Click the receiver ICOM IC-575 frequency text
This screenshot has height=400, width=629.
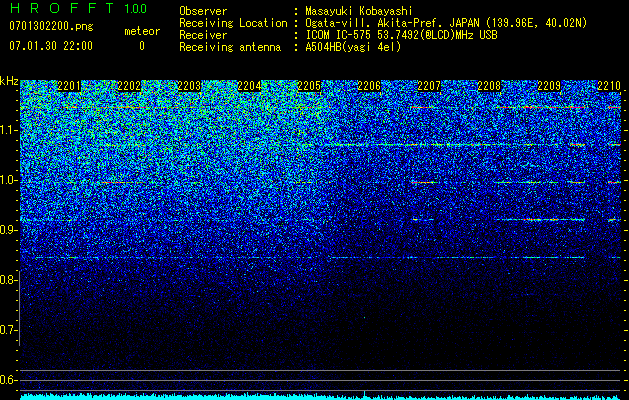(401, 35)
